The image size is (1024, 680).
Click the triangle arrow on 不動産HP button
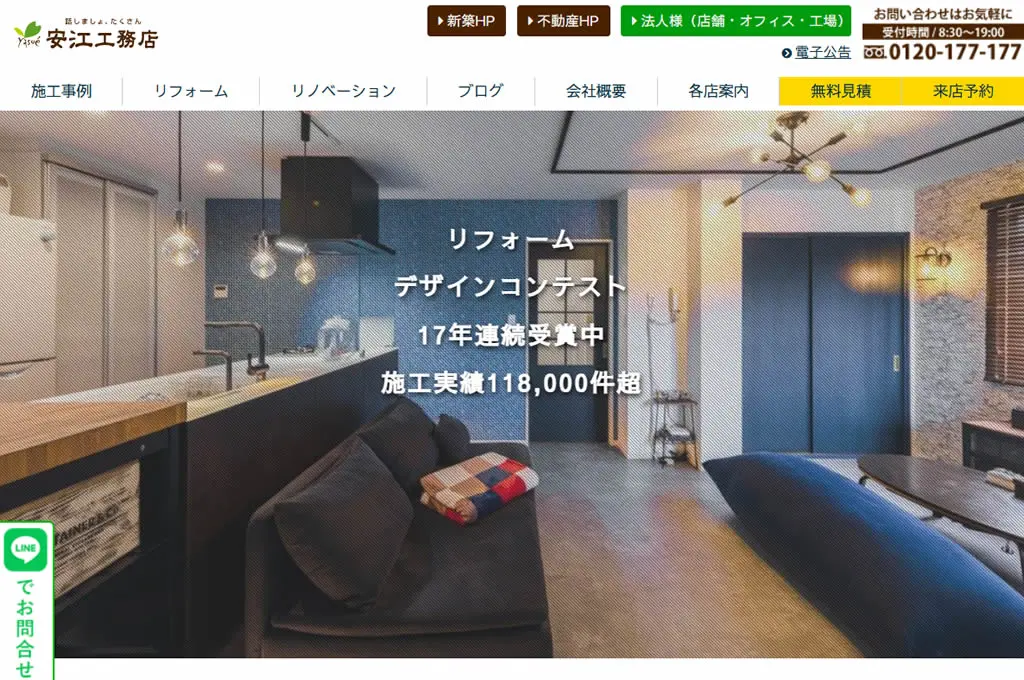click(x=530, y=21)
